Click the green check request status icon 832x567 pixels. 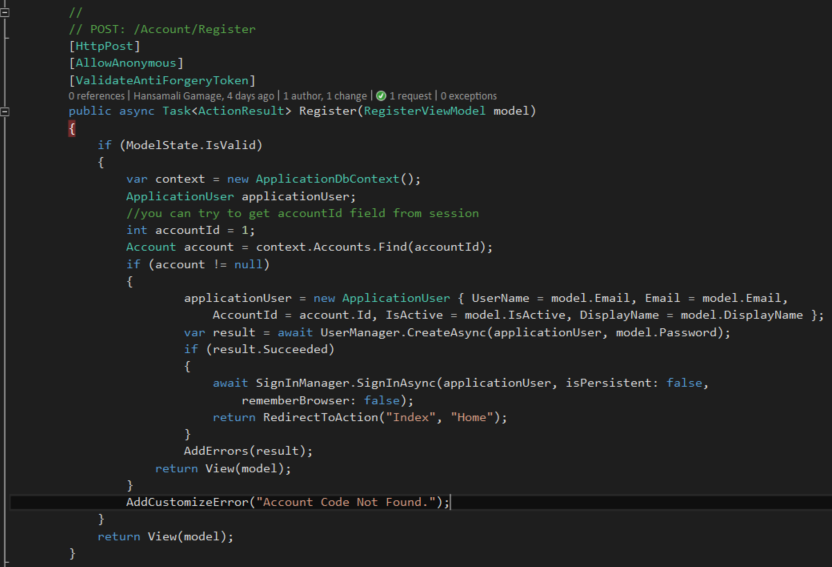tap(381, 96)
